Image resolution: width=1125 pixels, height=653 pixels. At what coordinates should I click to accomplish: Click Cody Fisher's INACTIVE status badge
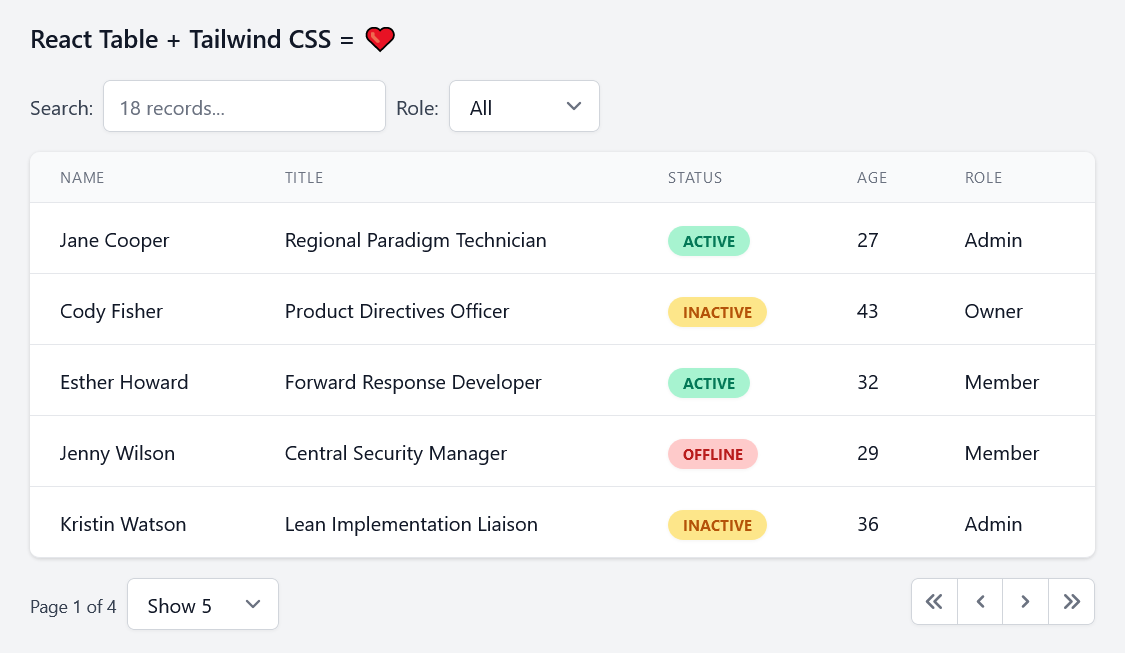tap(717, 312)
